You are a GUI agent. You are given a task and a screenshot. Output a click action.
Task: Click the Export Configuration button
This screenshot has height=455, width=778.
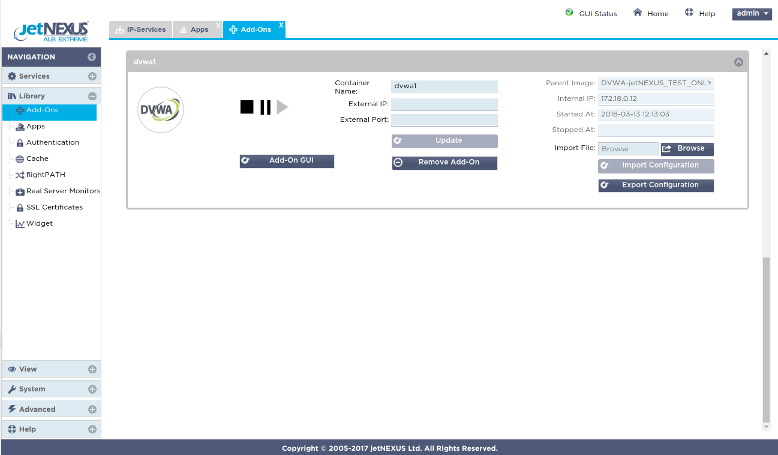[655, 185]
